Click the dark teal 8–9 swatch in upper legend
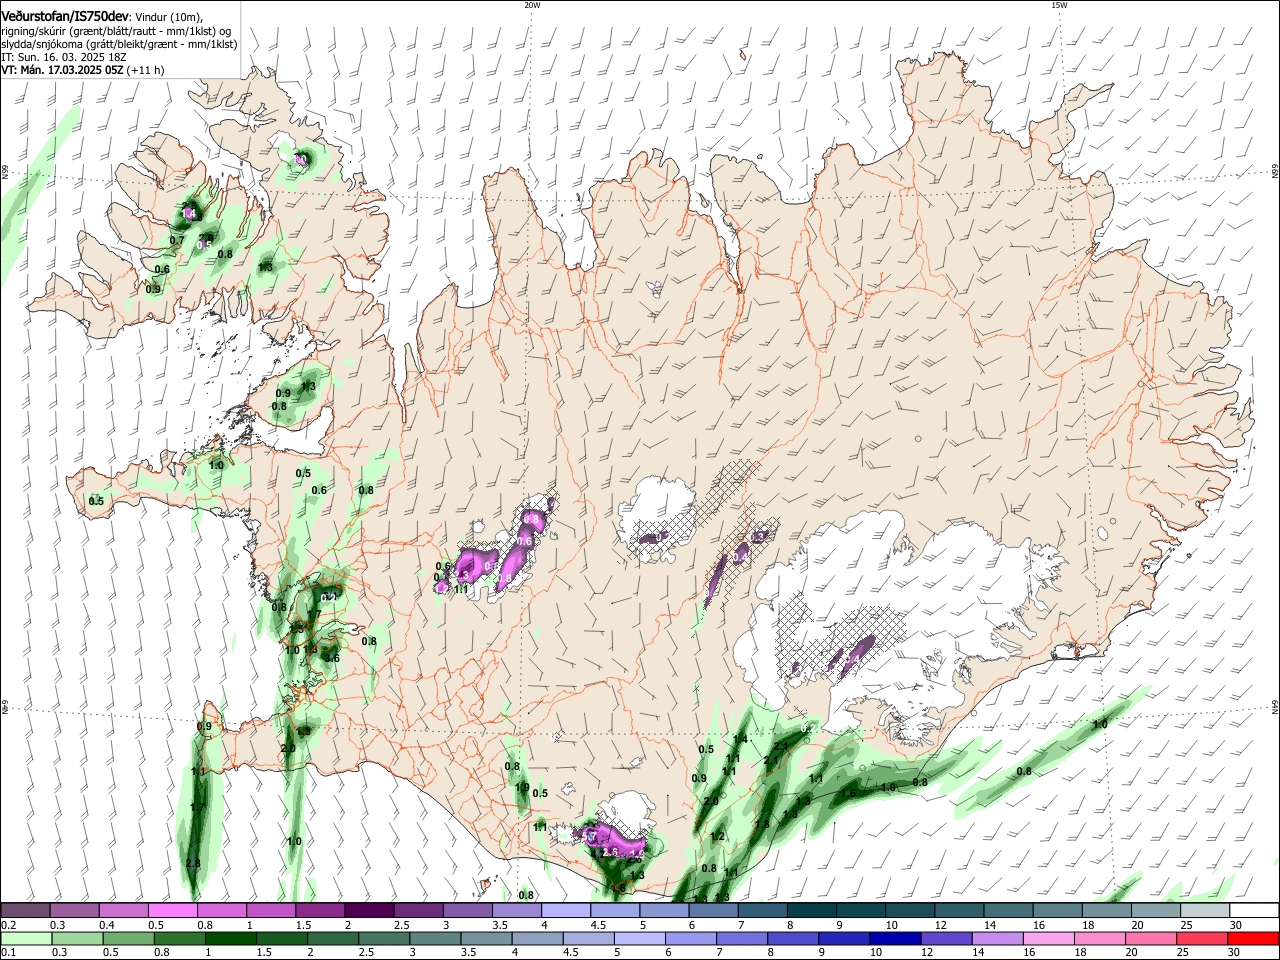 click(811, 911)
